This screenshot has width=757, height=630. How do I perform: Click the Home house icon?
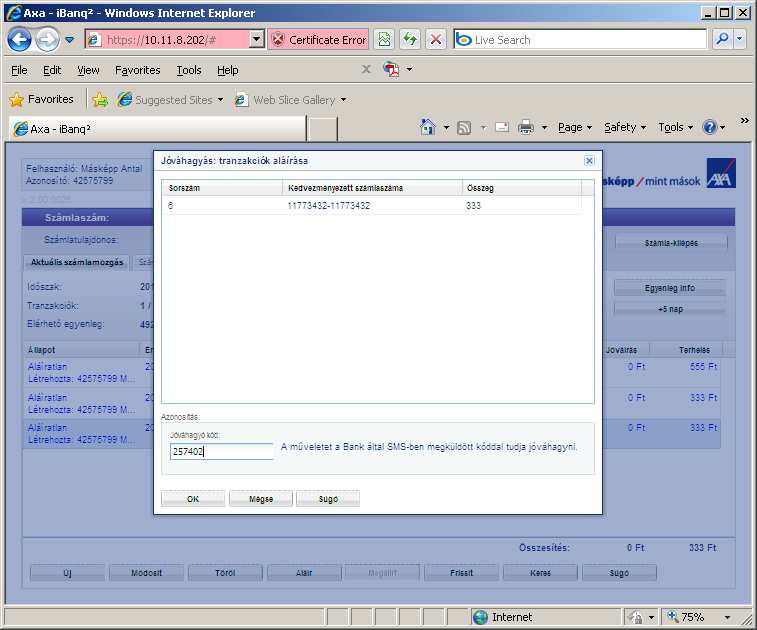pyautogui.click(x=427, y=127)
